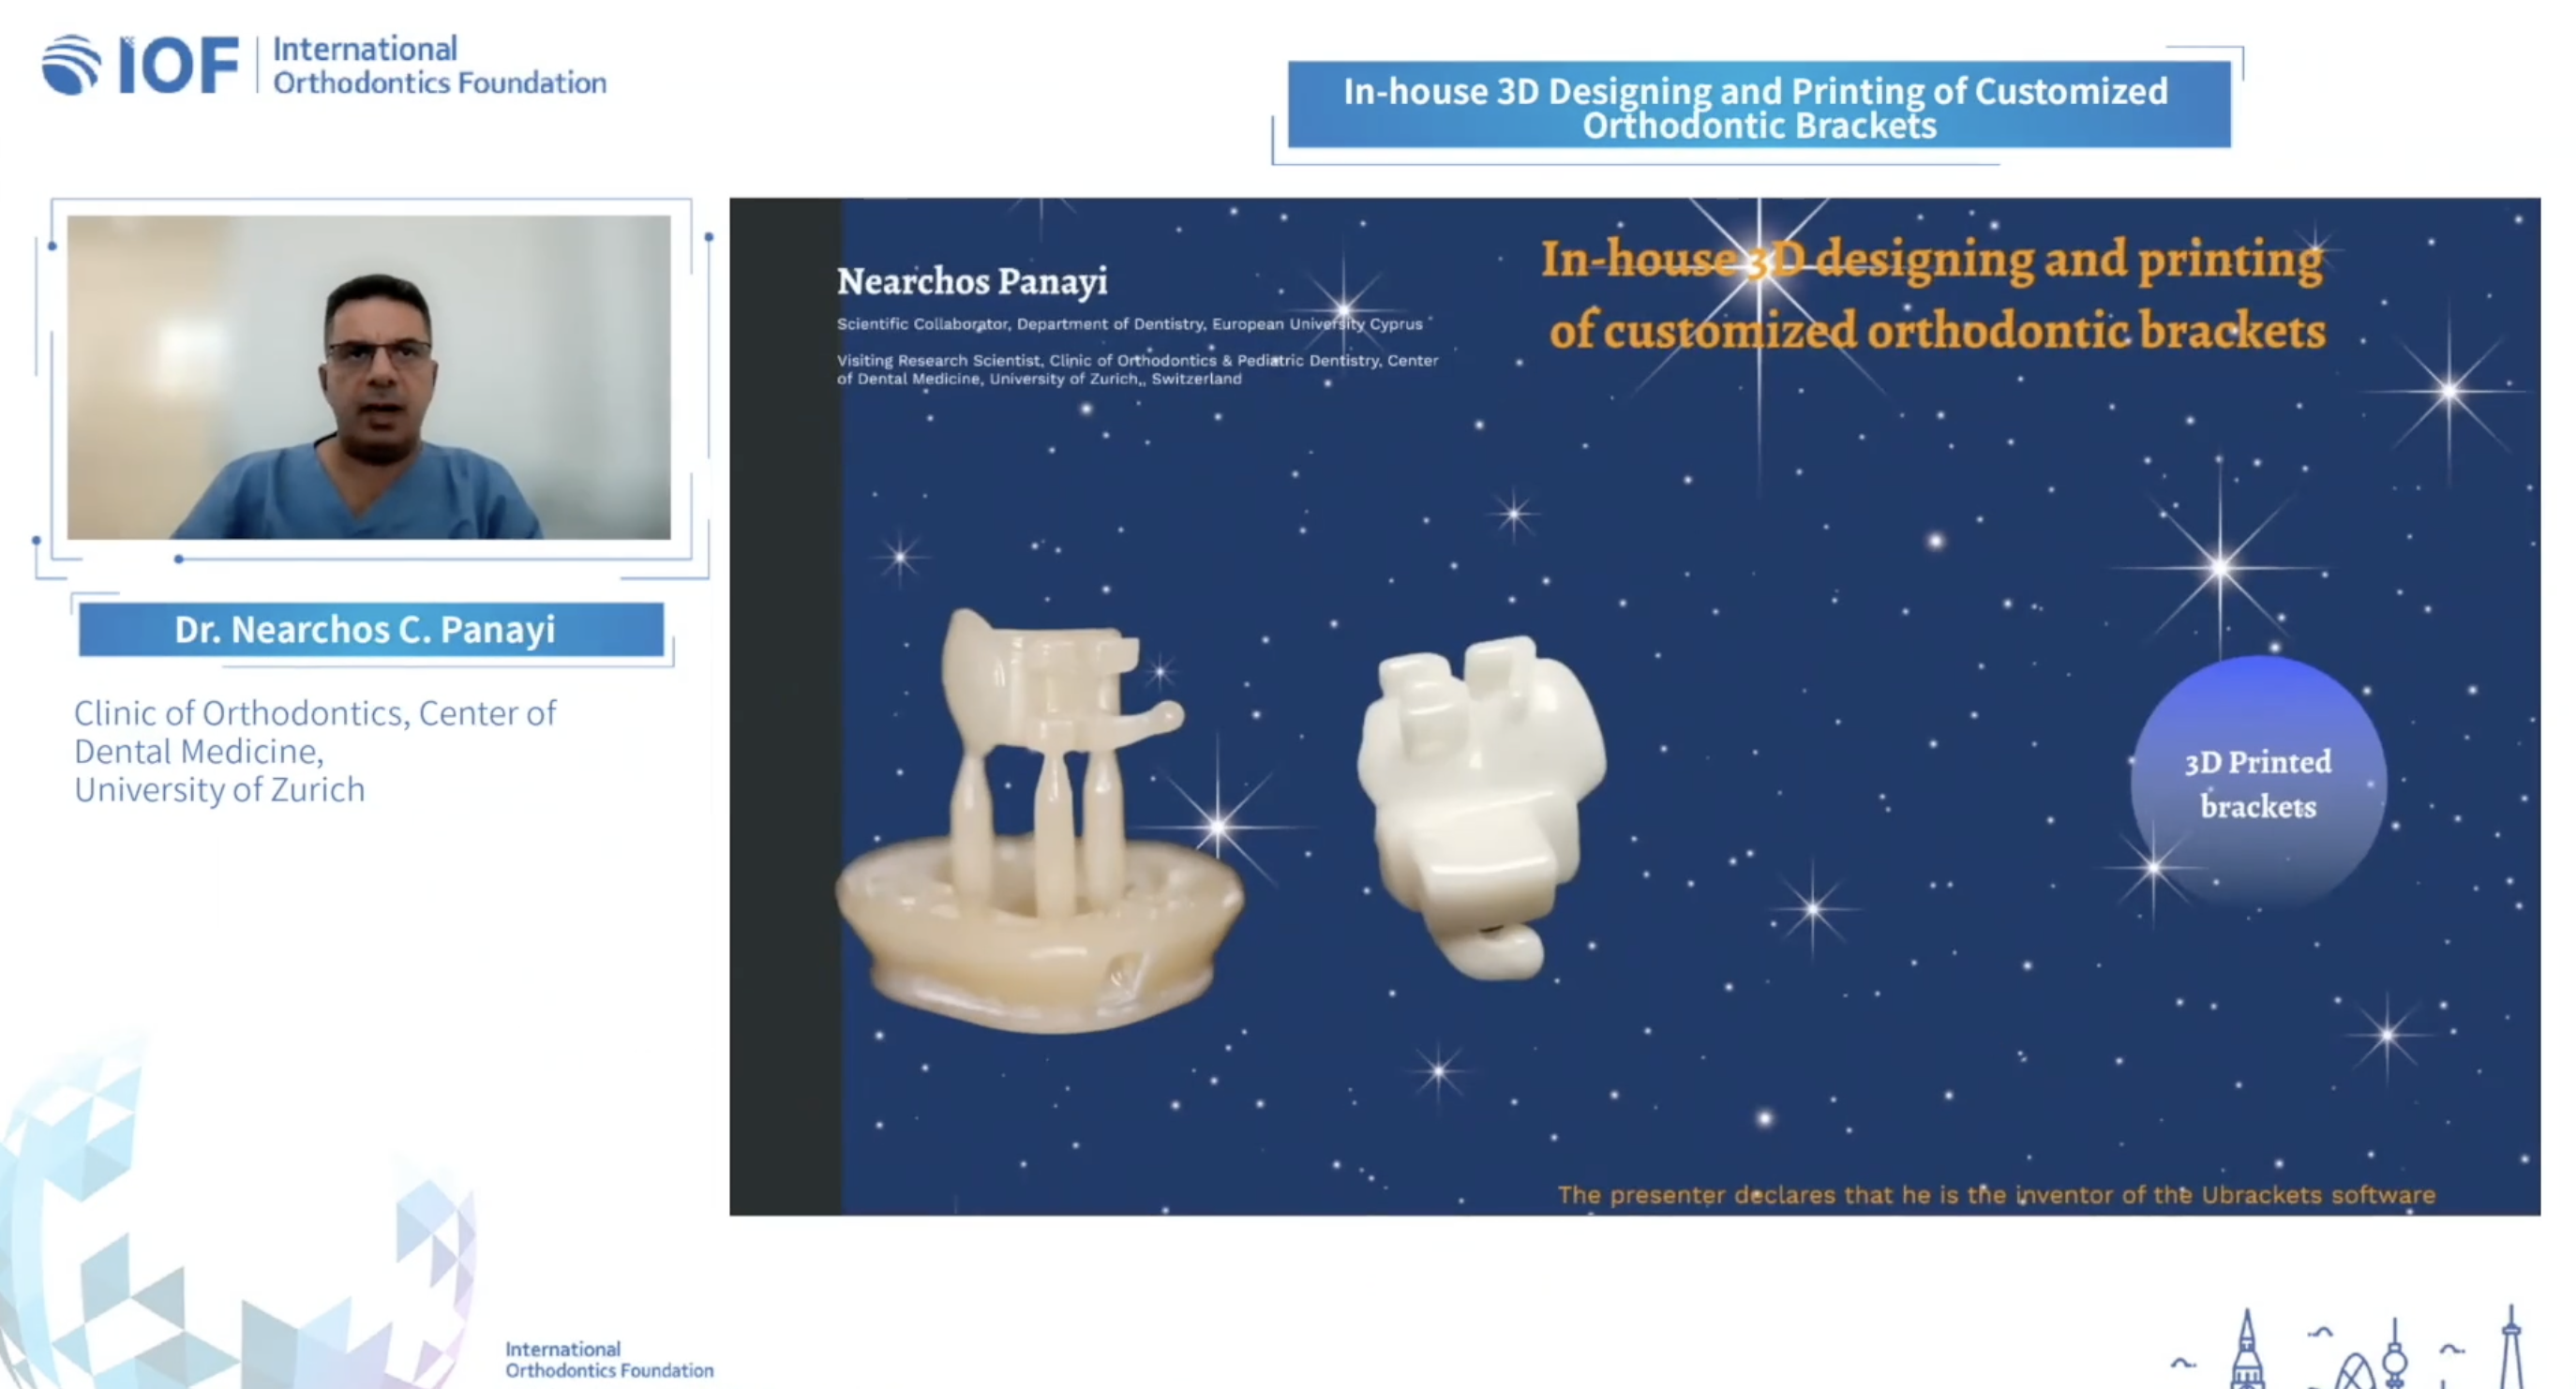This screenshot has width=2576, height=1389.
Task: Click the presenter's webcam video
Action: point(369,377)
